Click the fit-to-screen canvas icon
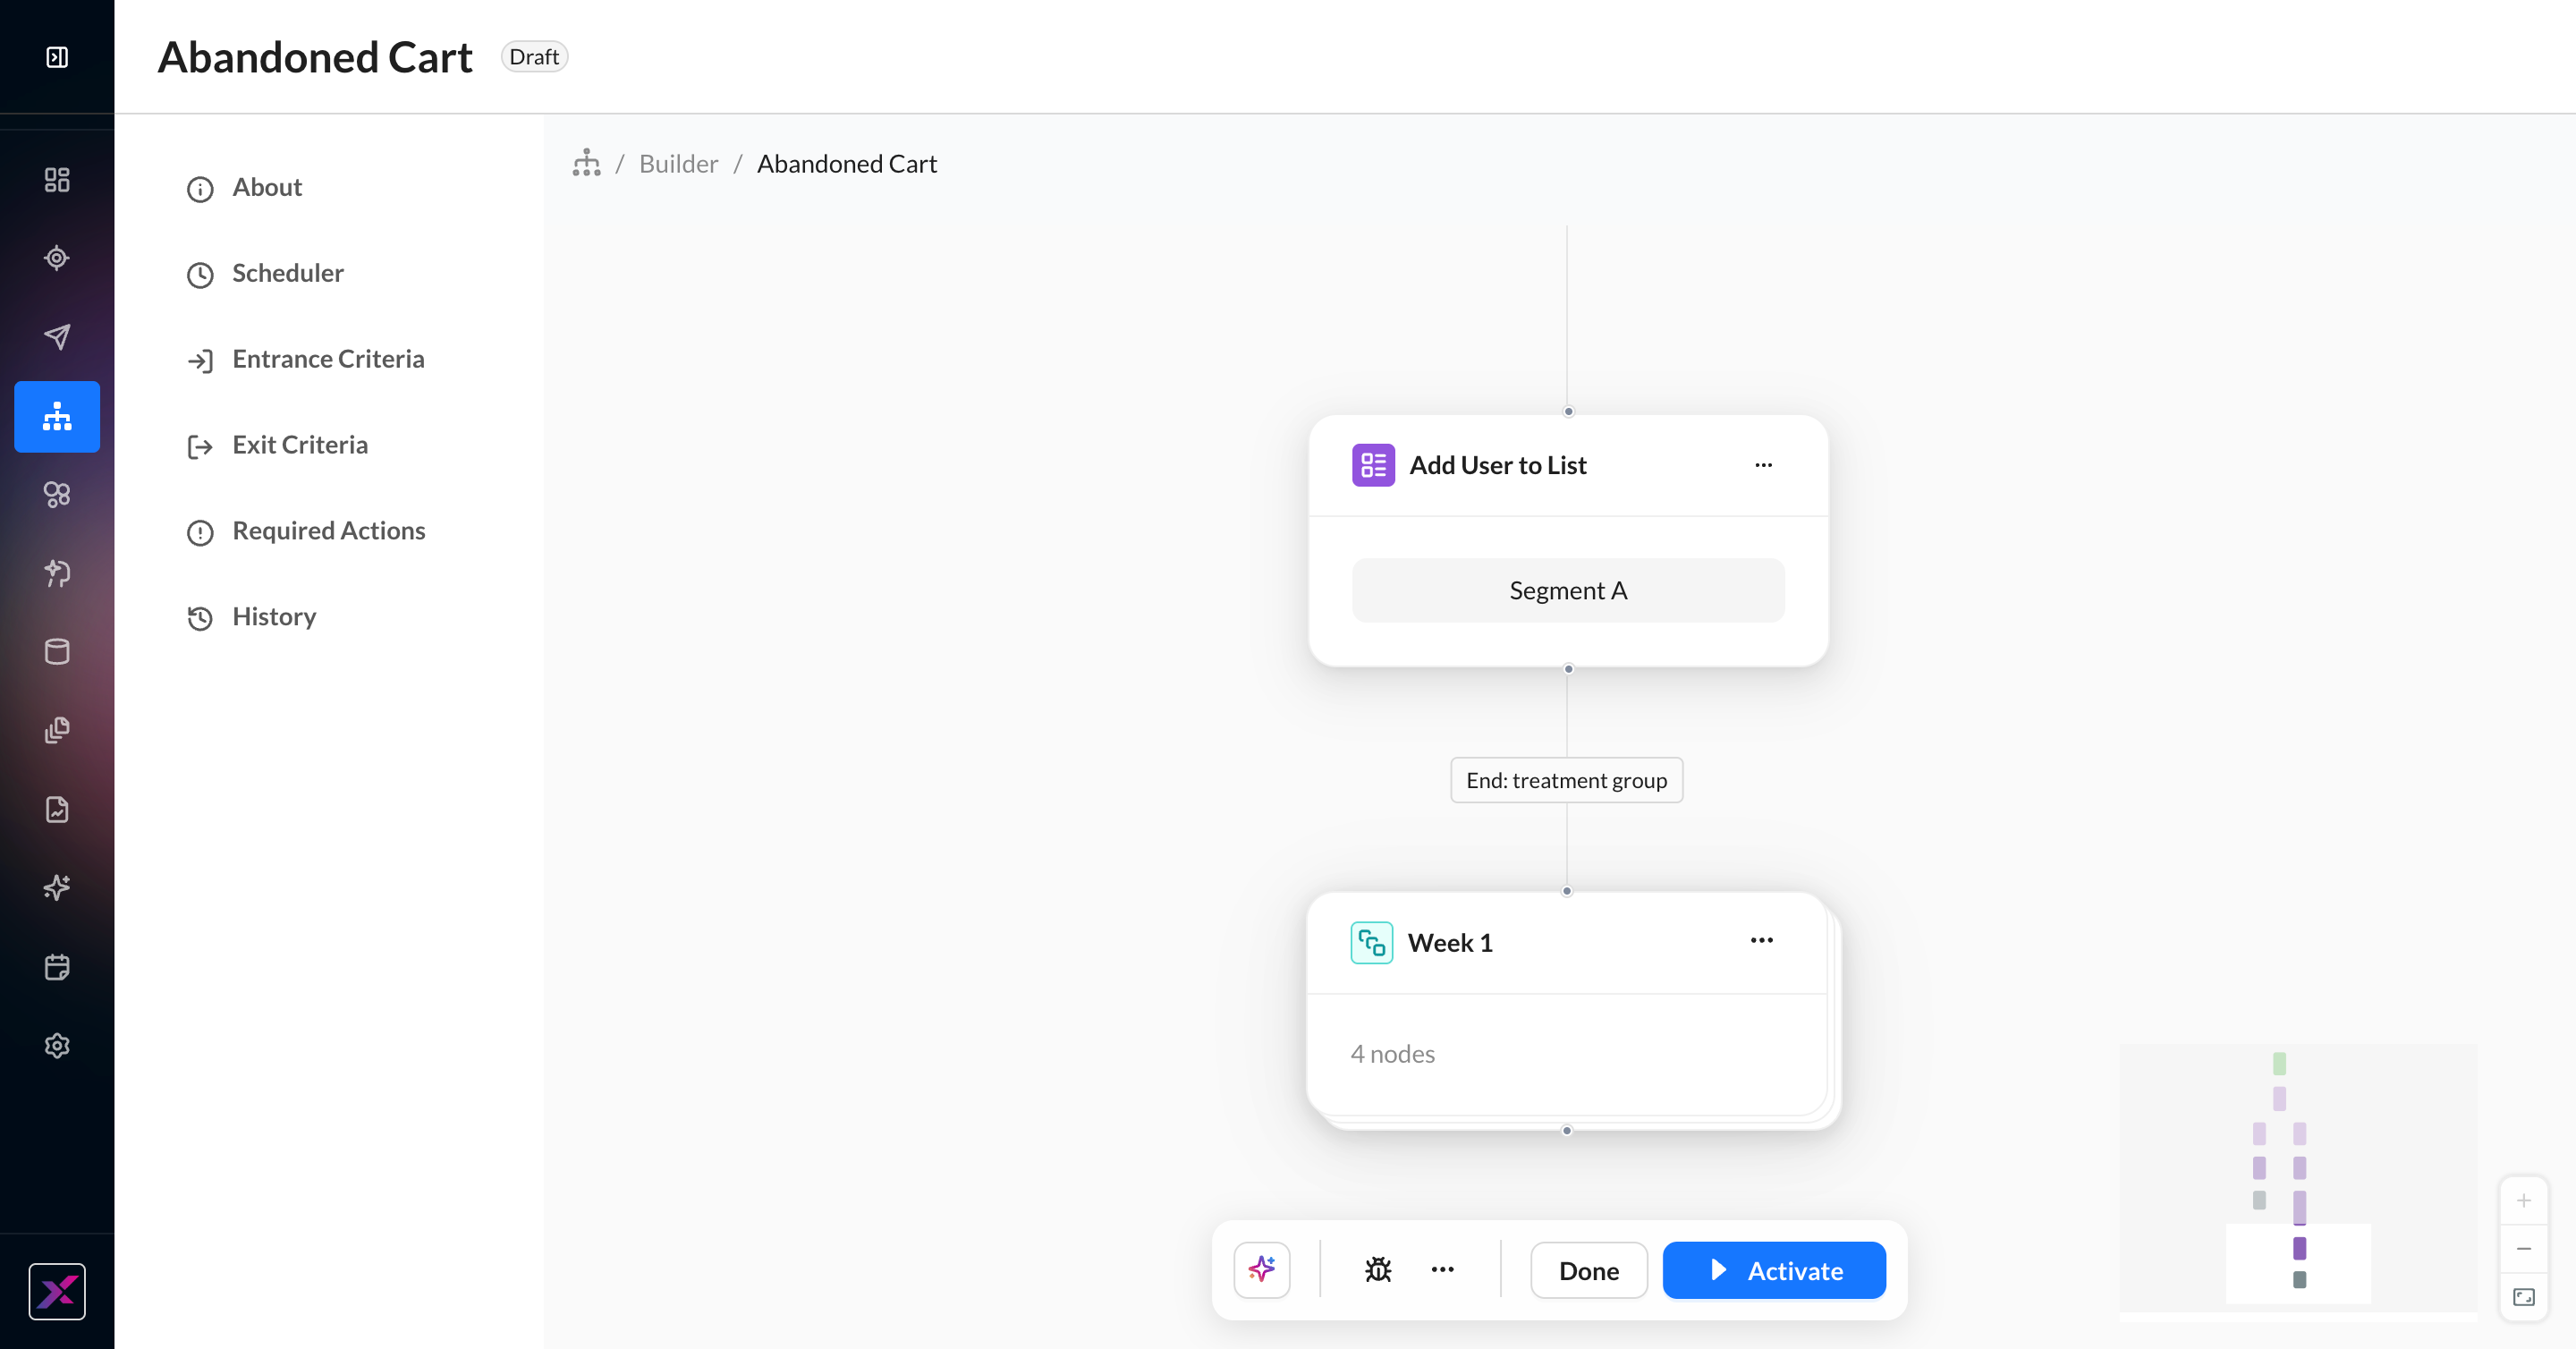Image resolution: width=2576 pixels, height=1349 pixels. (2524, 1297)
